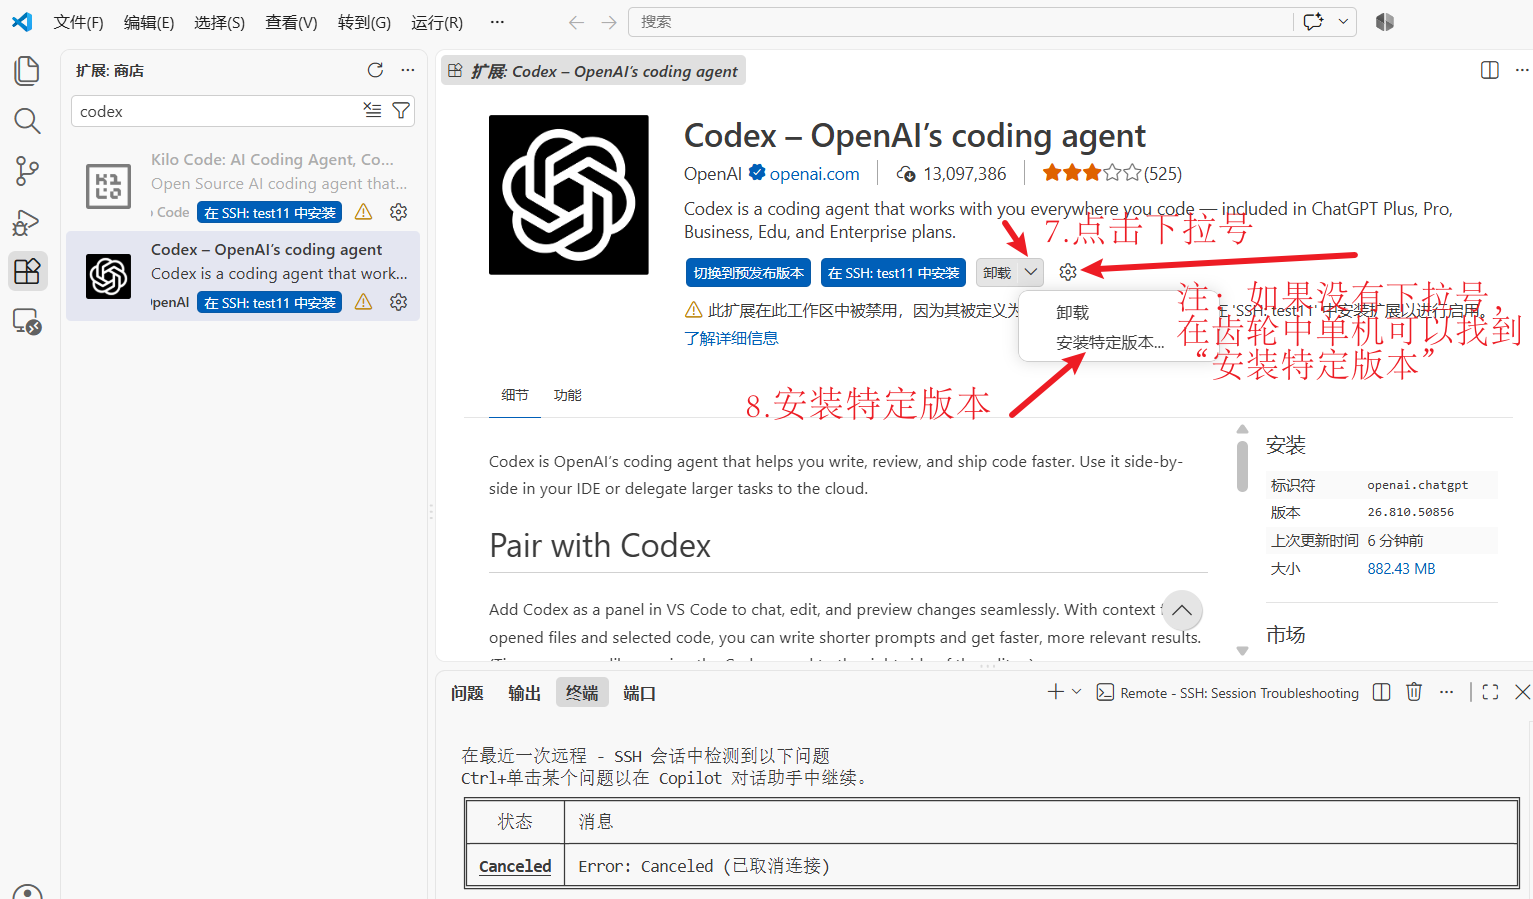Viewport: 1533px width, 899px height.
Task: Open more actions in the terminal panel
Action: pos(1446,692)
